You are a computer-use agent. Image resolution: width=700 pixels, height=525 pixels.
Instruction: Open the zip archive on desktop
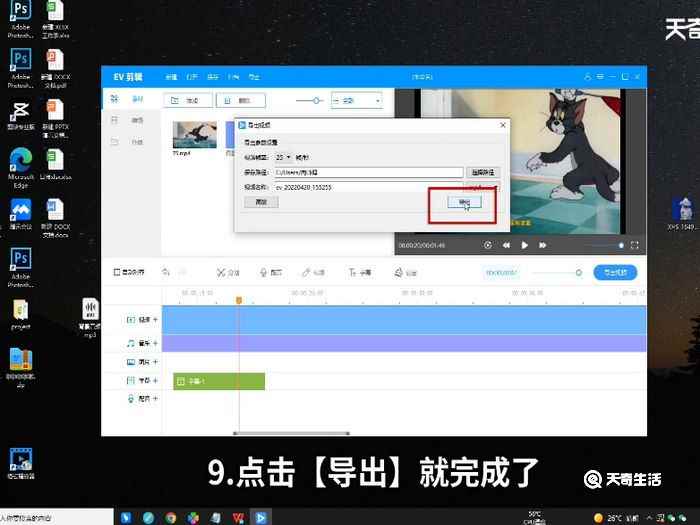tap(21, 368)
